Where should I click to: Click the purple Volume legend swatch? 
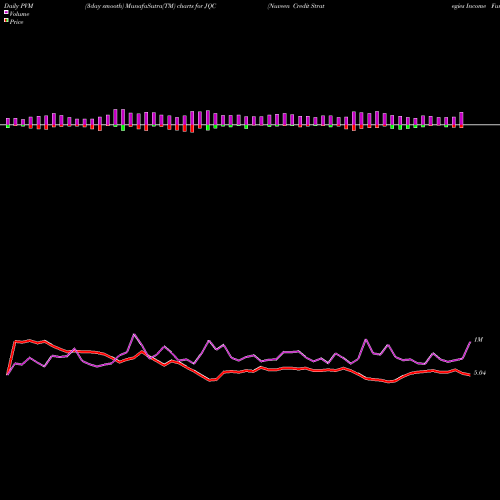[x=6, y=12]
